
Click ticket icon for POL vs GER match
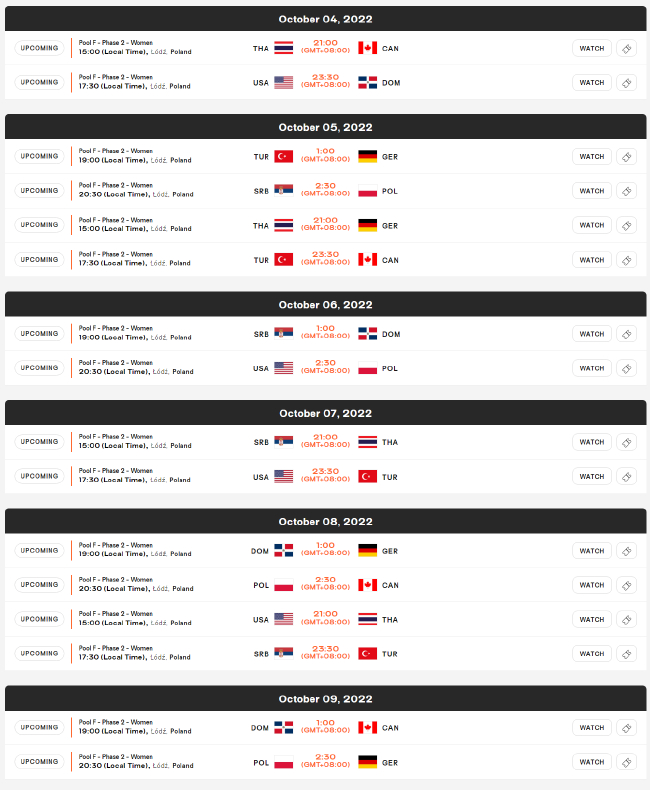626,762
